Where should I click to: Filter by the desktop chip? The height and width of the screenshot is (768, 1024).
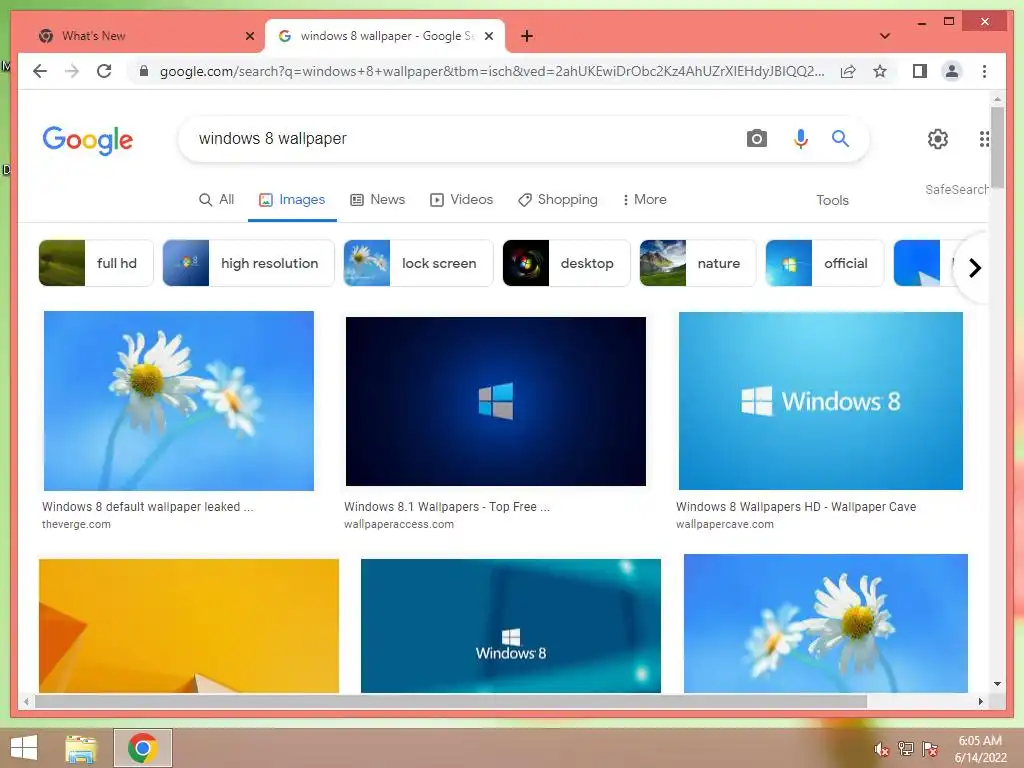pos(566,263)
